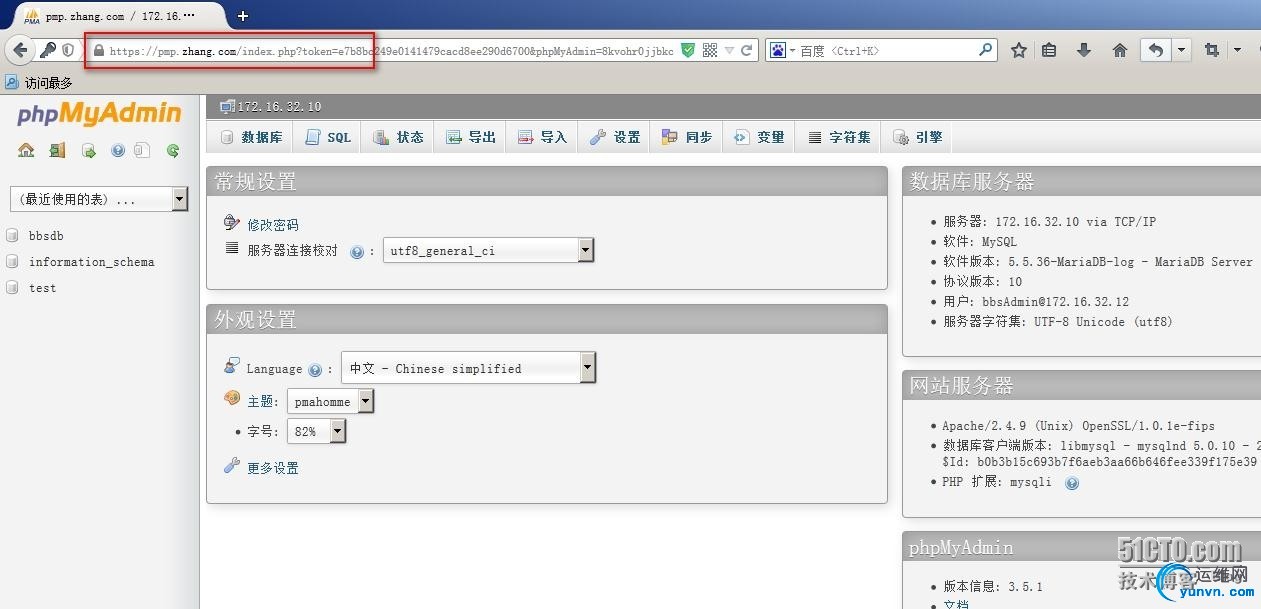Click the browser home icon in toolbar
The height and width of the screenshot is (609, 1261).
(x=1120, y=50)
